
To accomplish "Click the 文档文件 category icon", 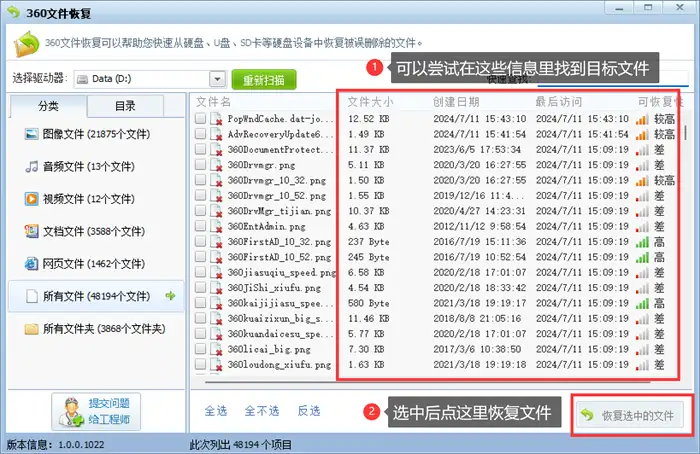I will tap(31, 231).
